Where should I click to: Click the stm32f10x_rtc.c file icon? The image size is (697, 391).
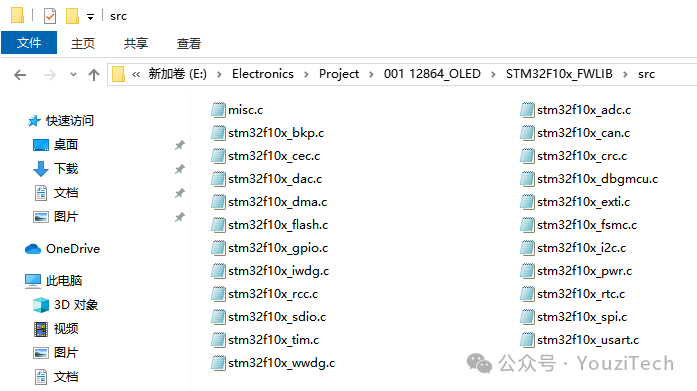pos(527,294)
